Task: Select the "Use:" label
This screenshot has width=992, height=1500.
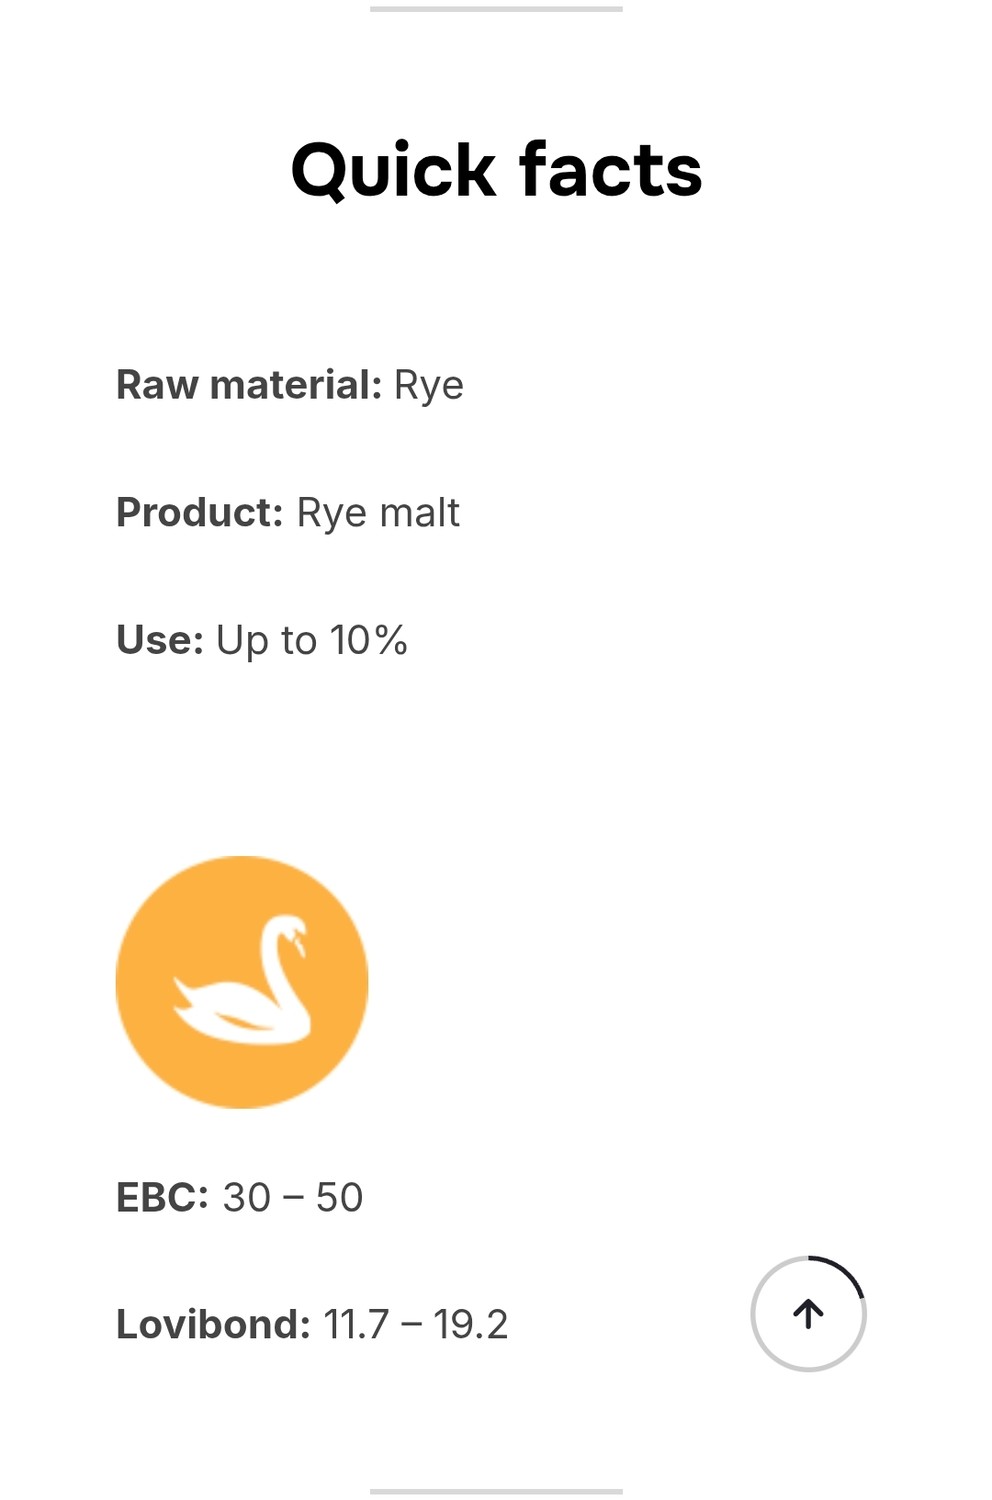Action: tap(160, 640)
